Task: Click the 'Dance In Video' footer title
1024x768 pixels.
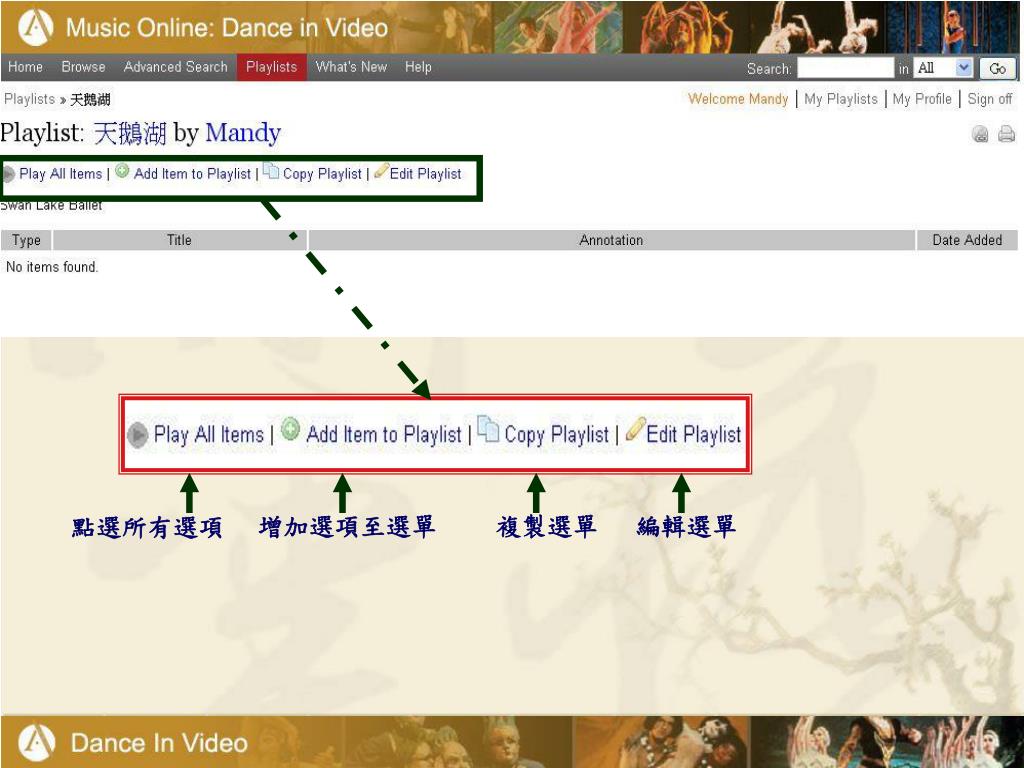Action: [159, 743]
